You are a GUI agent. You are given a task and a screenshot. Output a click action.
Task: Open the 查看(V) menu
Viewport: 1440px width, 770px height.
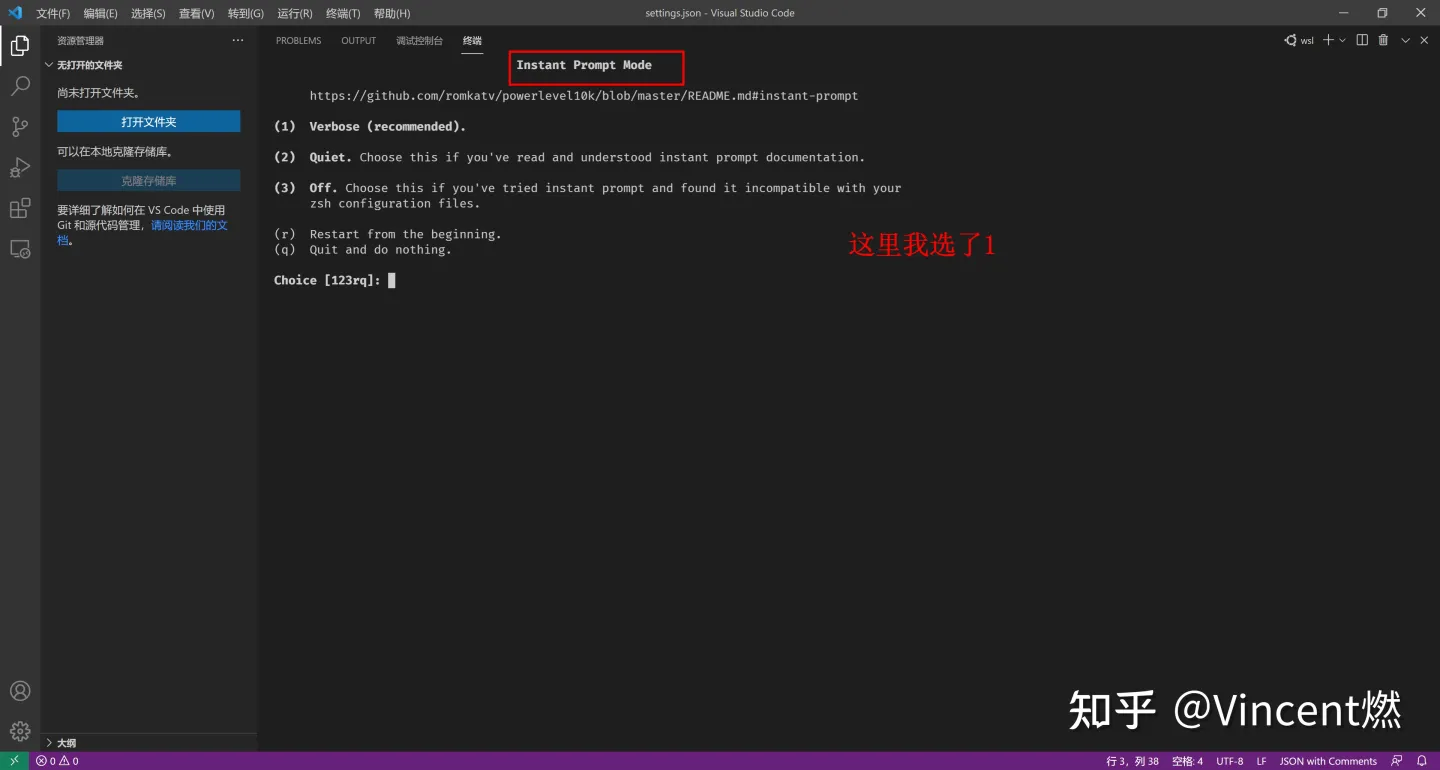click(x=196, y=13)
